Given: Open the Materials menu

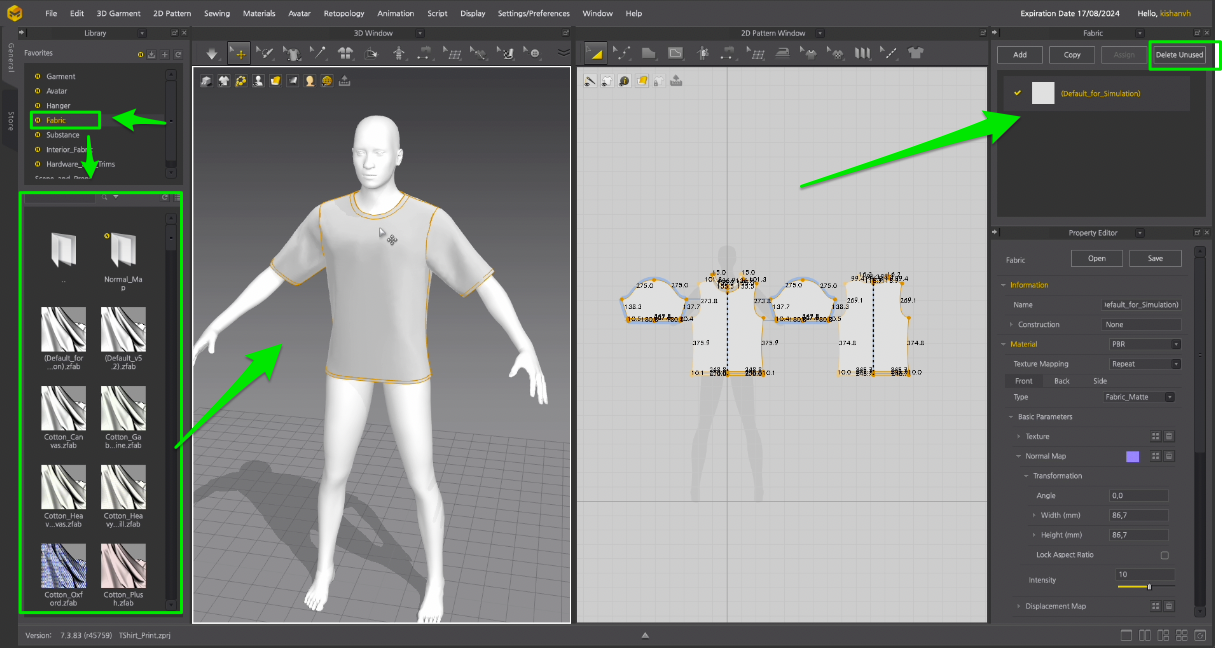Looking at the screenshot, I should 259,14.
